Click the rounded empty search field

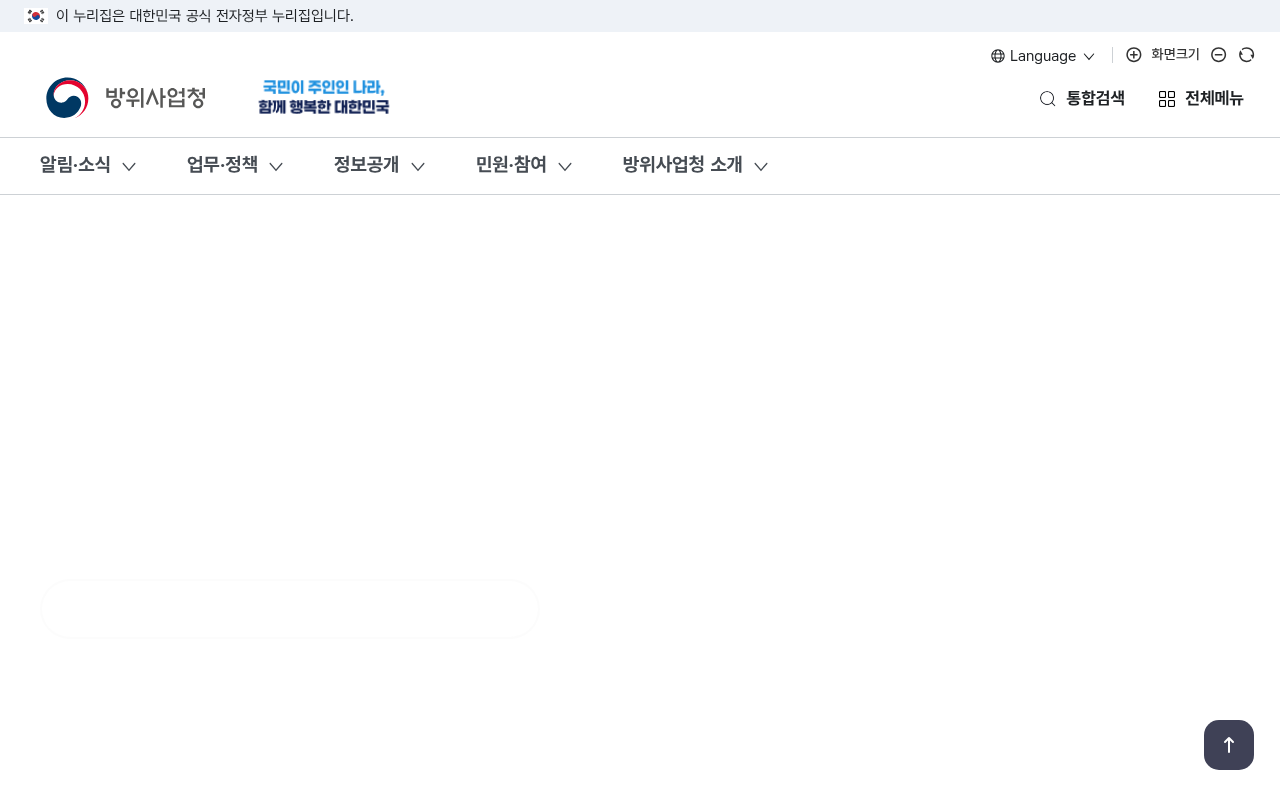coord(290,609)
